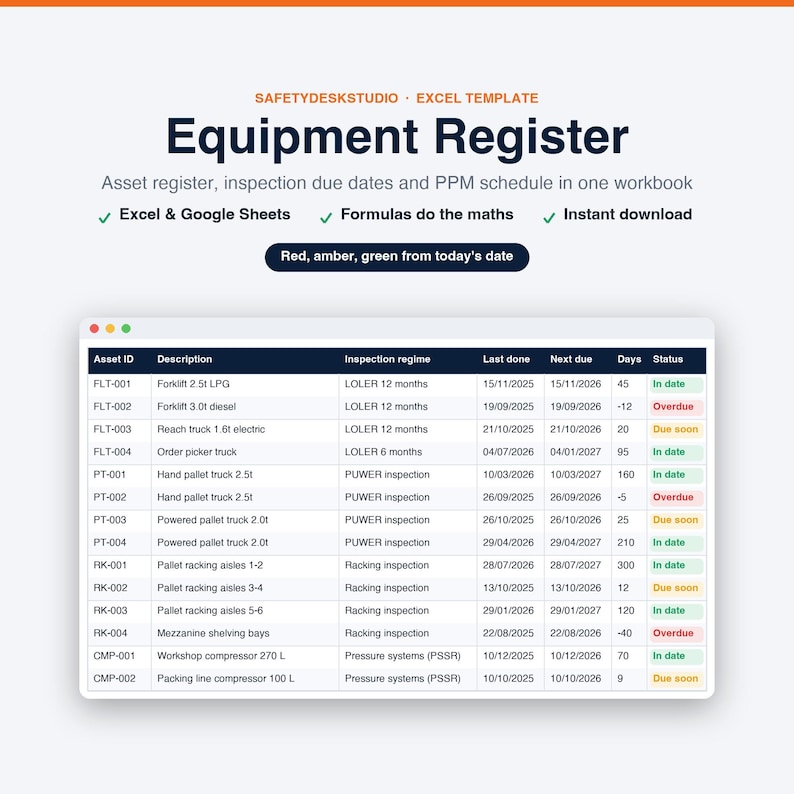Click the 'Red, amber, green from today's date' pill
The width and height of the screenshot is (794, 794).
tap(397, 257)
